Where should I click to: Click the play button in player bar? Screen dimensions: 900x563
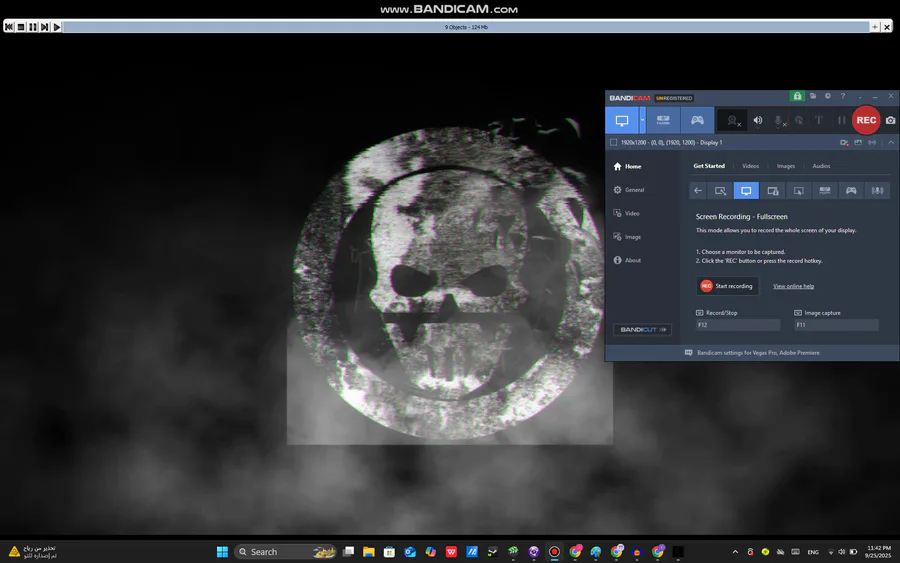tap(56, 27)
